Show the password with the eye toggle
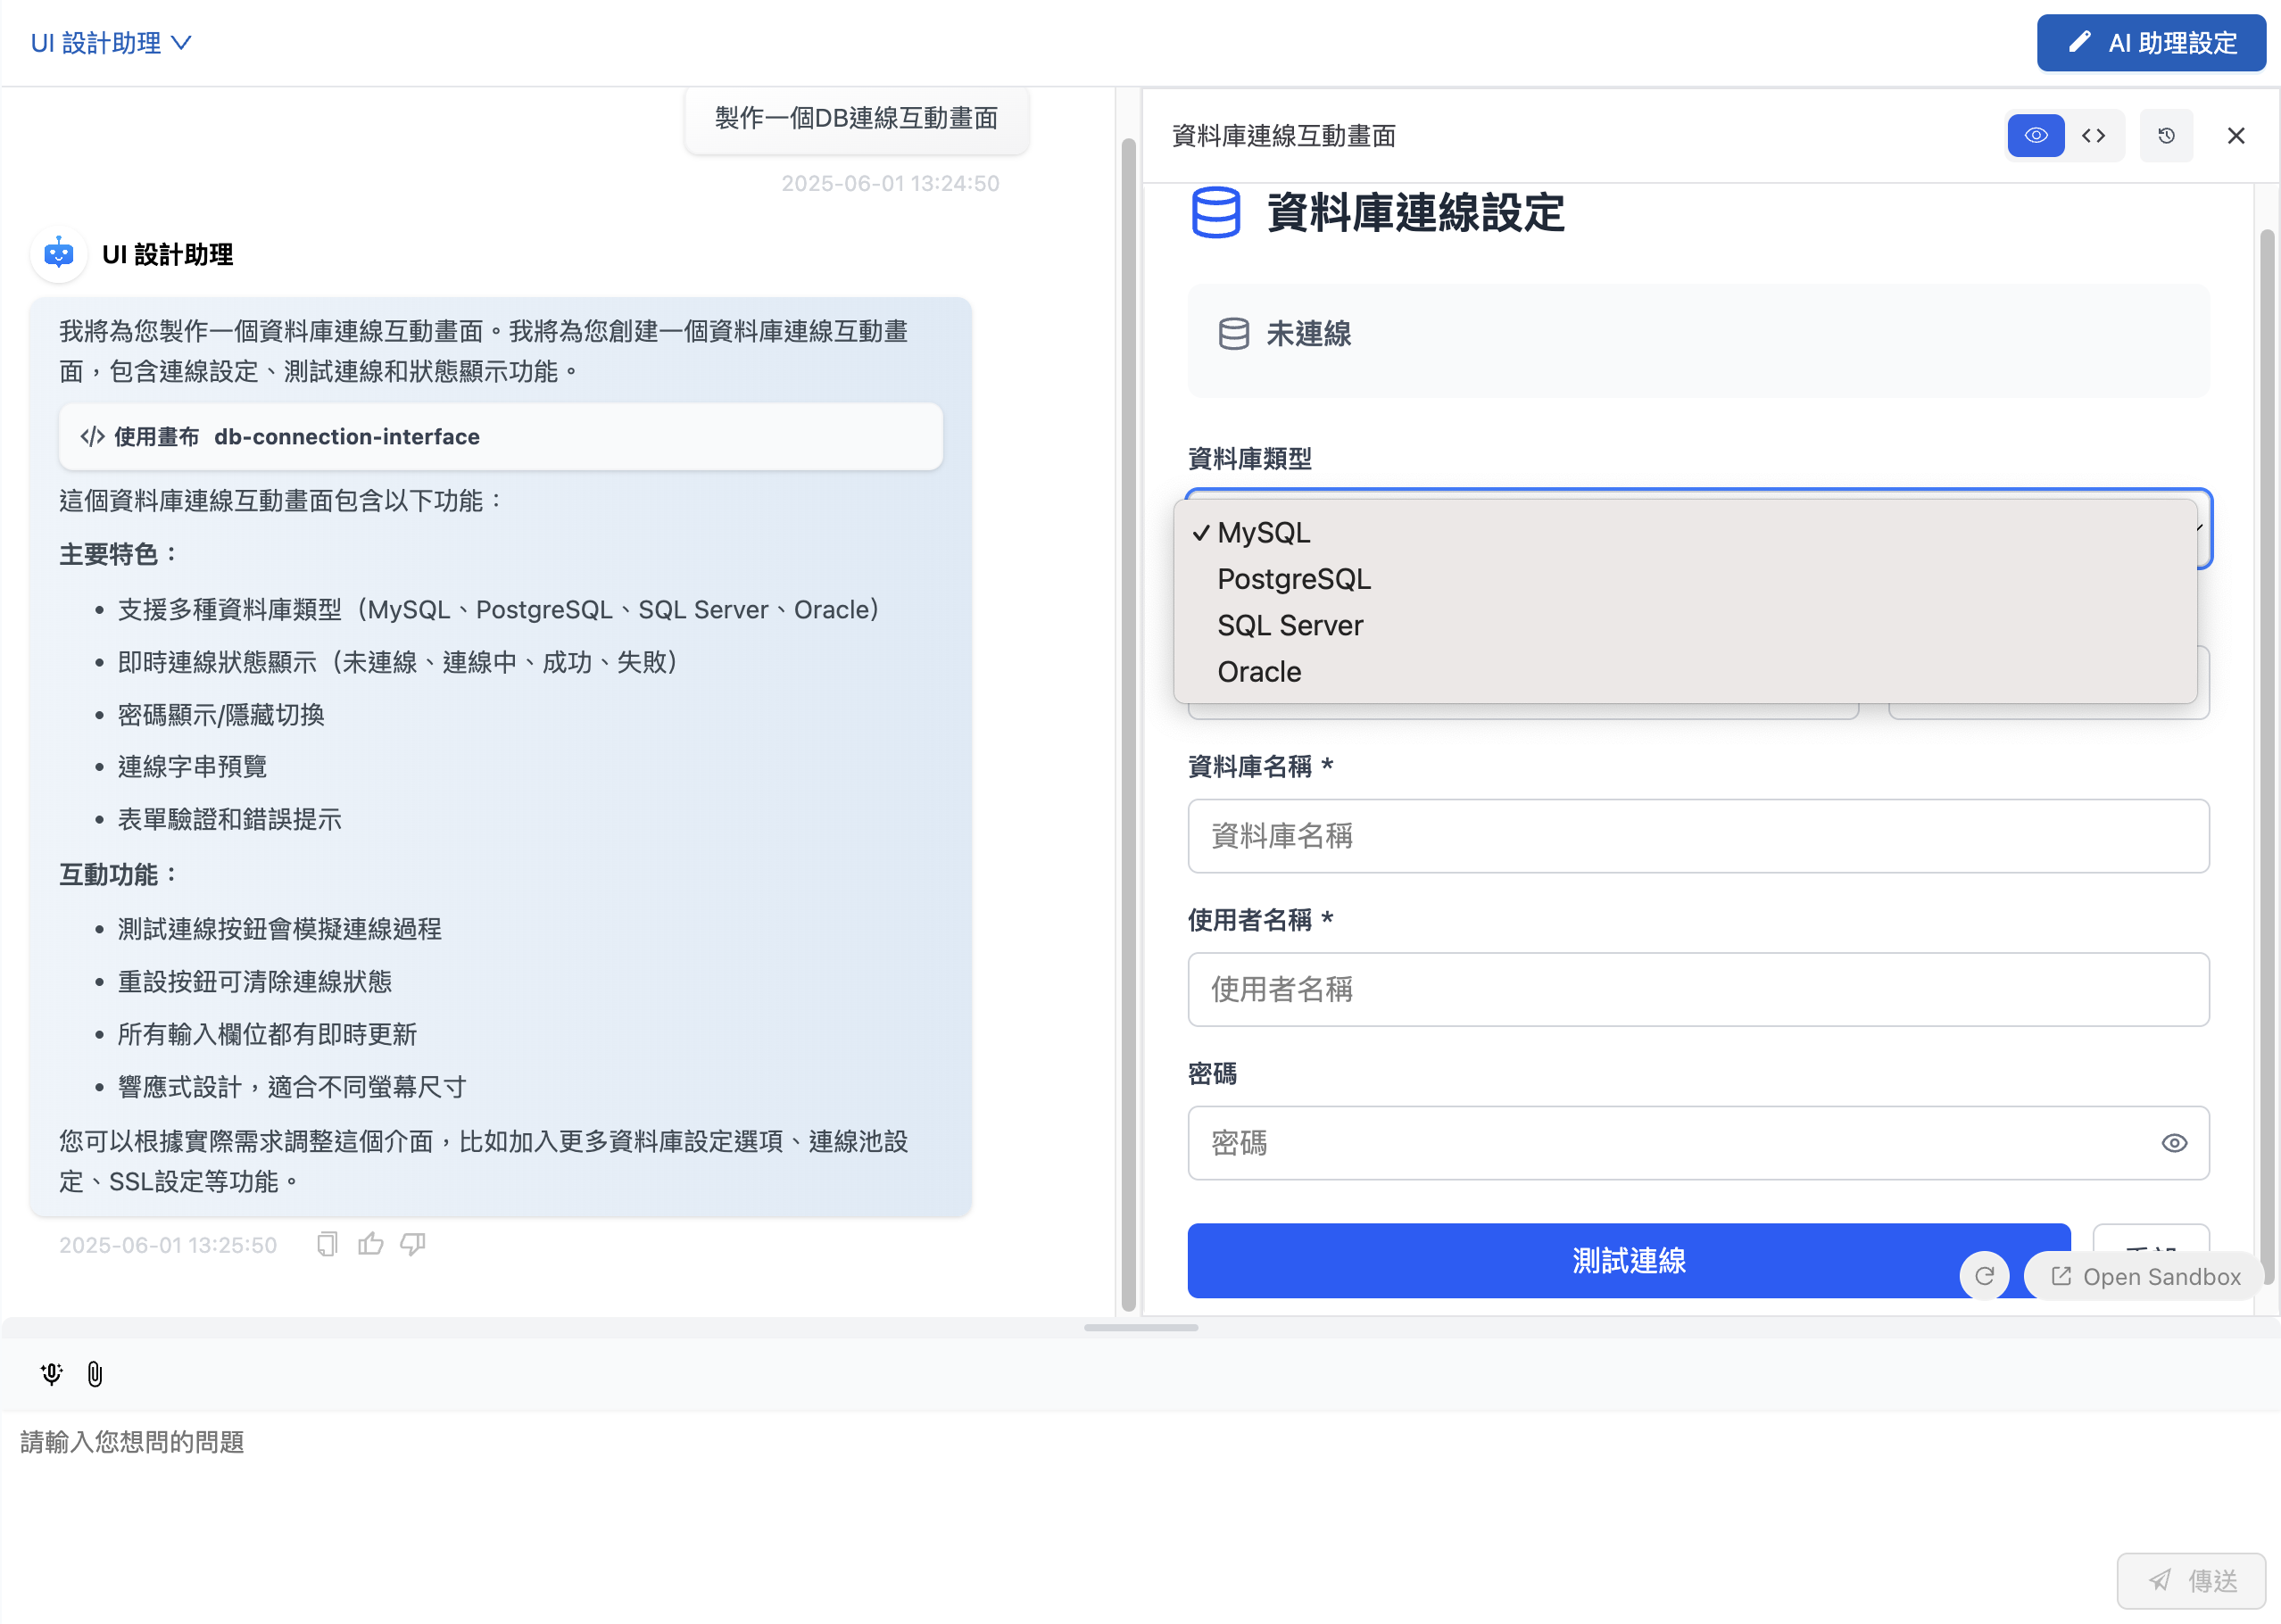Viewport: 2281px width, 1624px height. pos(2175,1143)
